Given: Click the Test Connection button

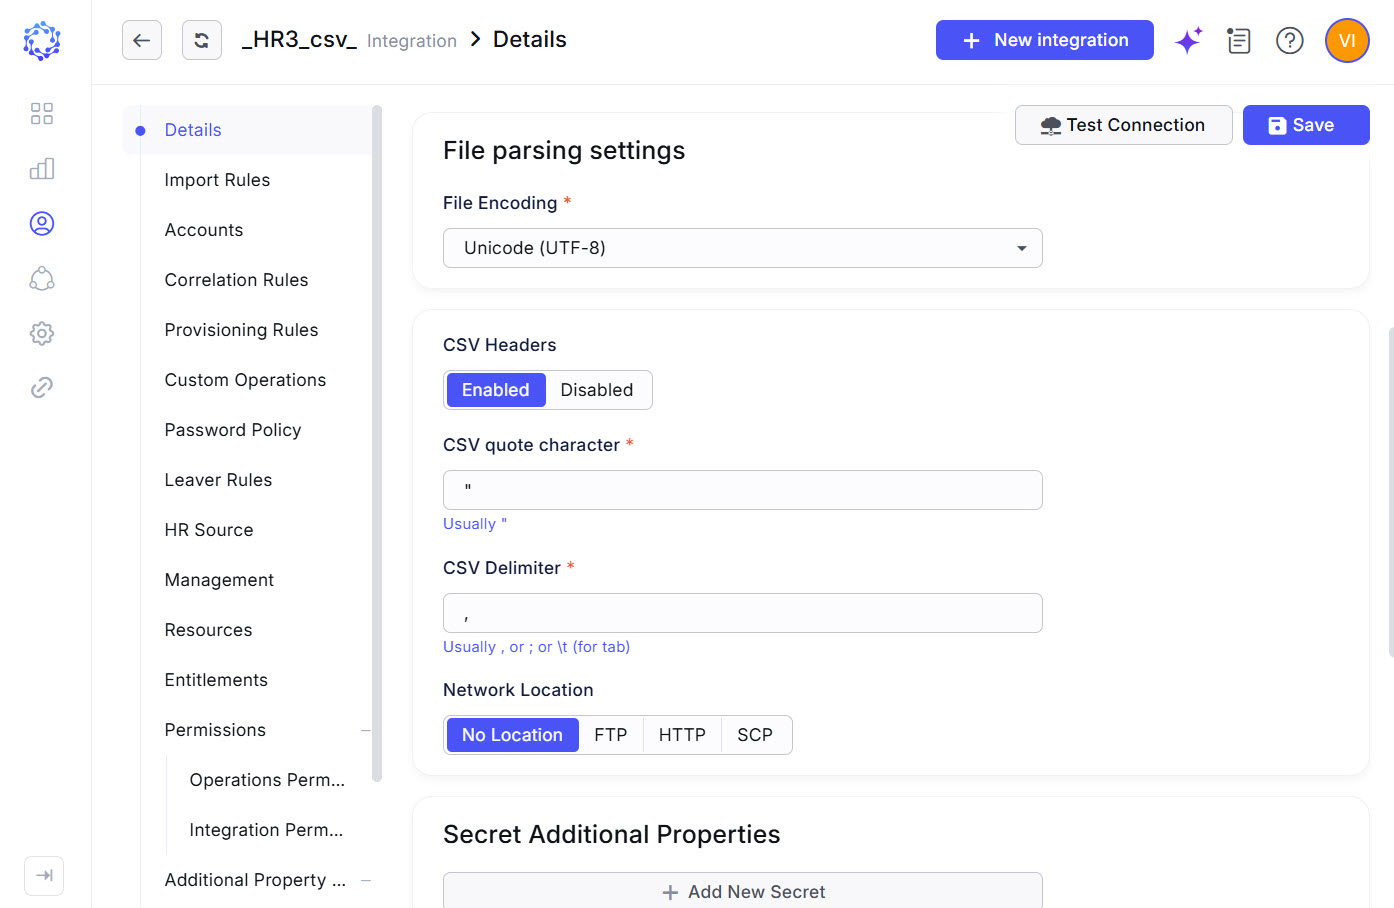Looking at the screenshot, I should click(1124, 125).
